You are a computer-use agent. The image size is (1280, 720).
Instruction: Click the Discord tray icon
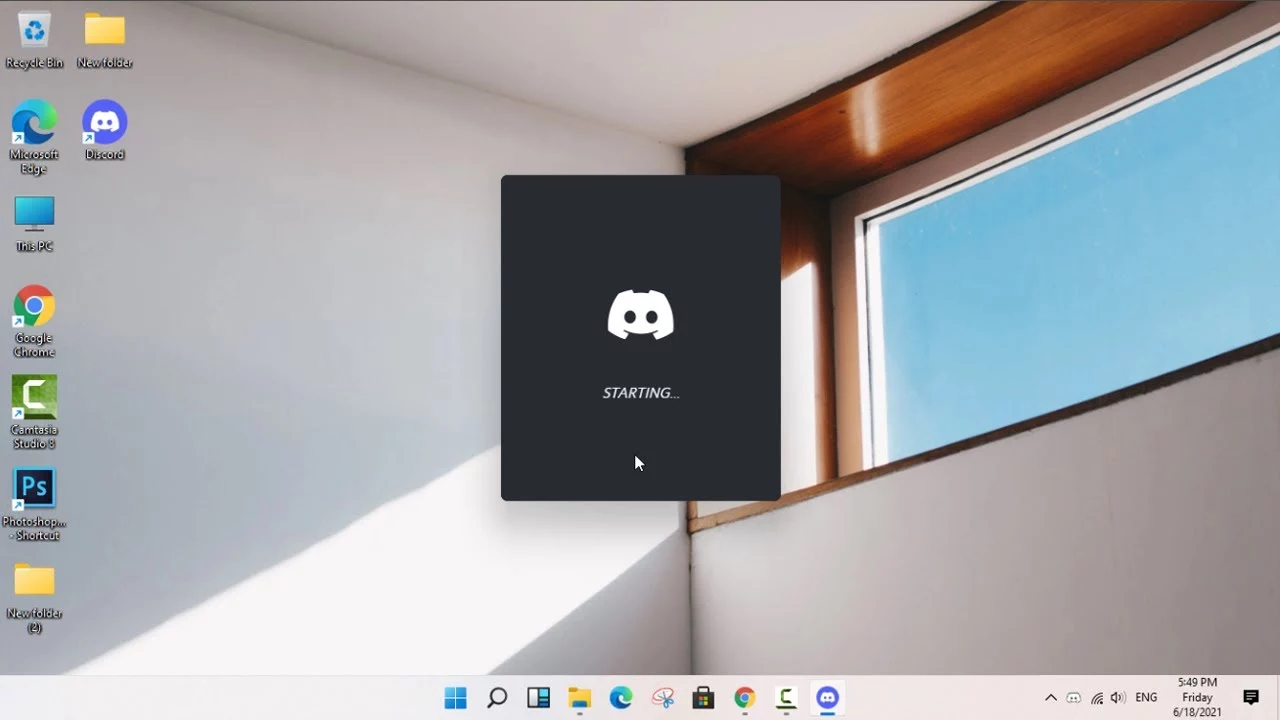1074,698
